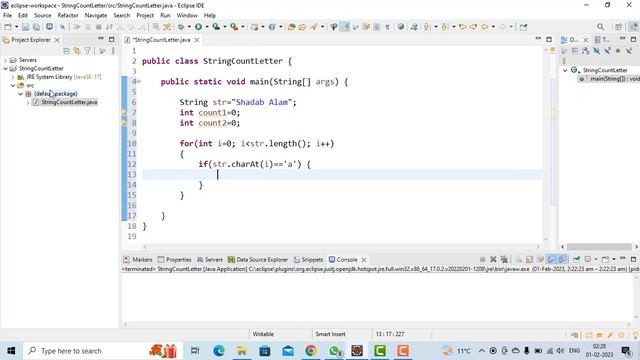The height and width of the screenshot is (360, 640).
Task: Collapse the (default package) node
Action: tap(20, 94)
